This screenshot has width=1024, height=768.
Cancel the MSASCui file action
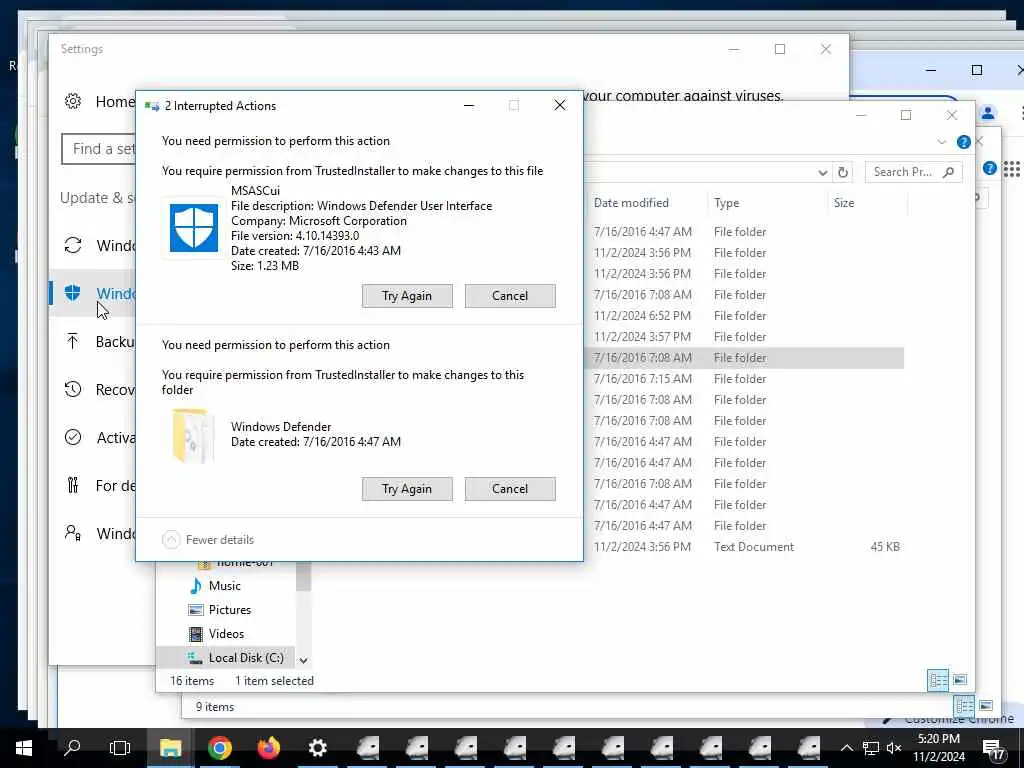click(510, 296)
